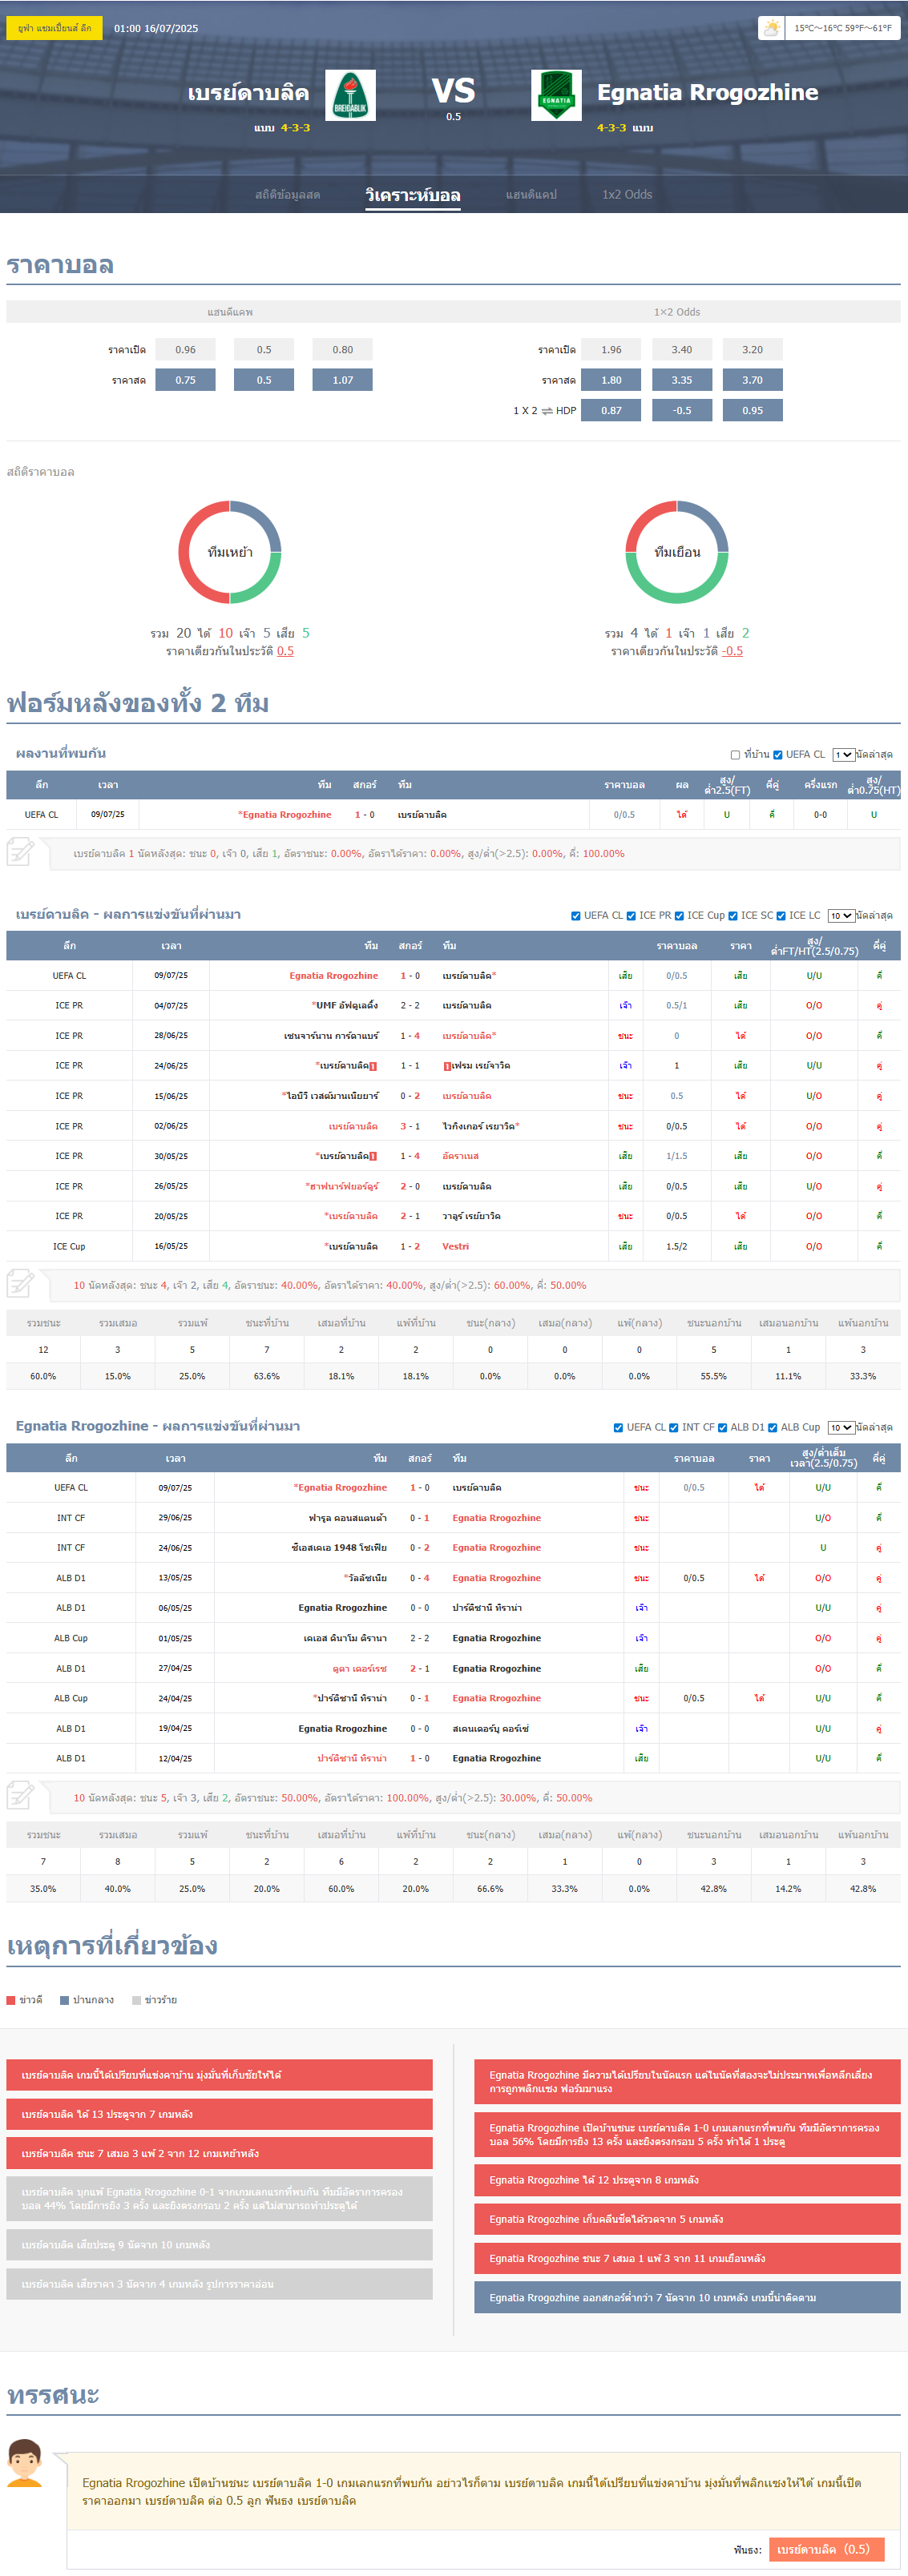This screenshot has height=2576, width=908.
Task: Toggle ICE SC filter checkbox
Action: 733,916
